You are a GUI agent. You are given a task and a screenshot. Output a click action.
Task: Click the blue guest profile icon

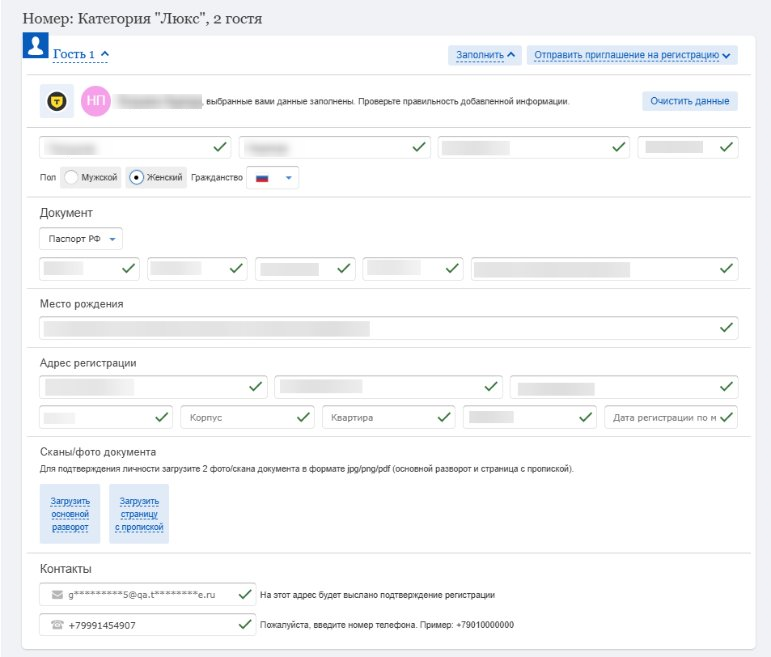[x=36, y=45]
